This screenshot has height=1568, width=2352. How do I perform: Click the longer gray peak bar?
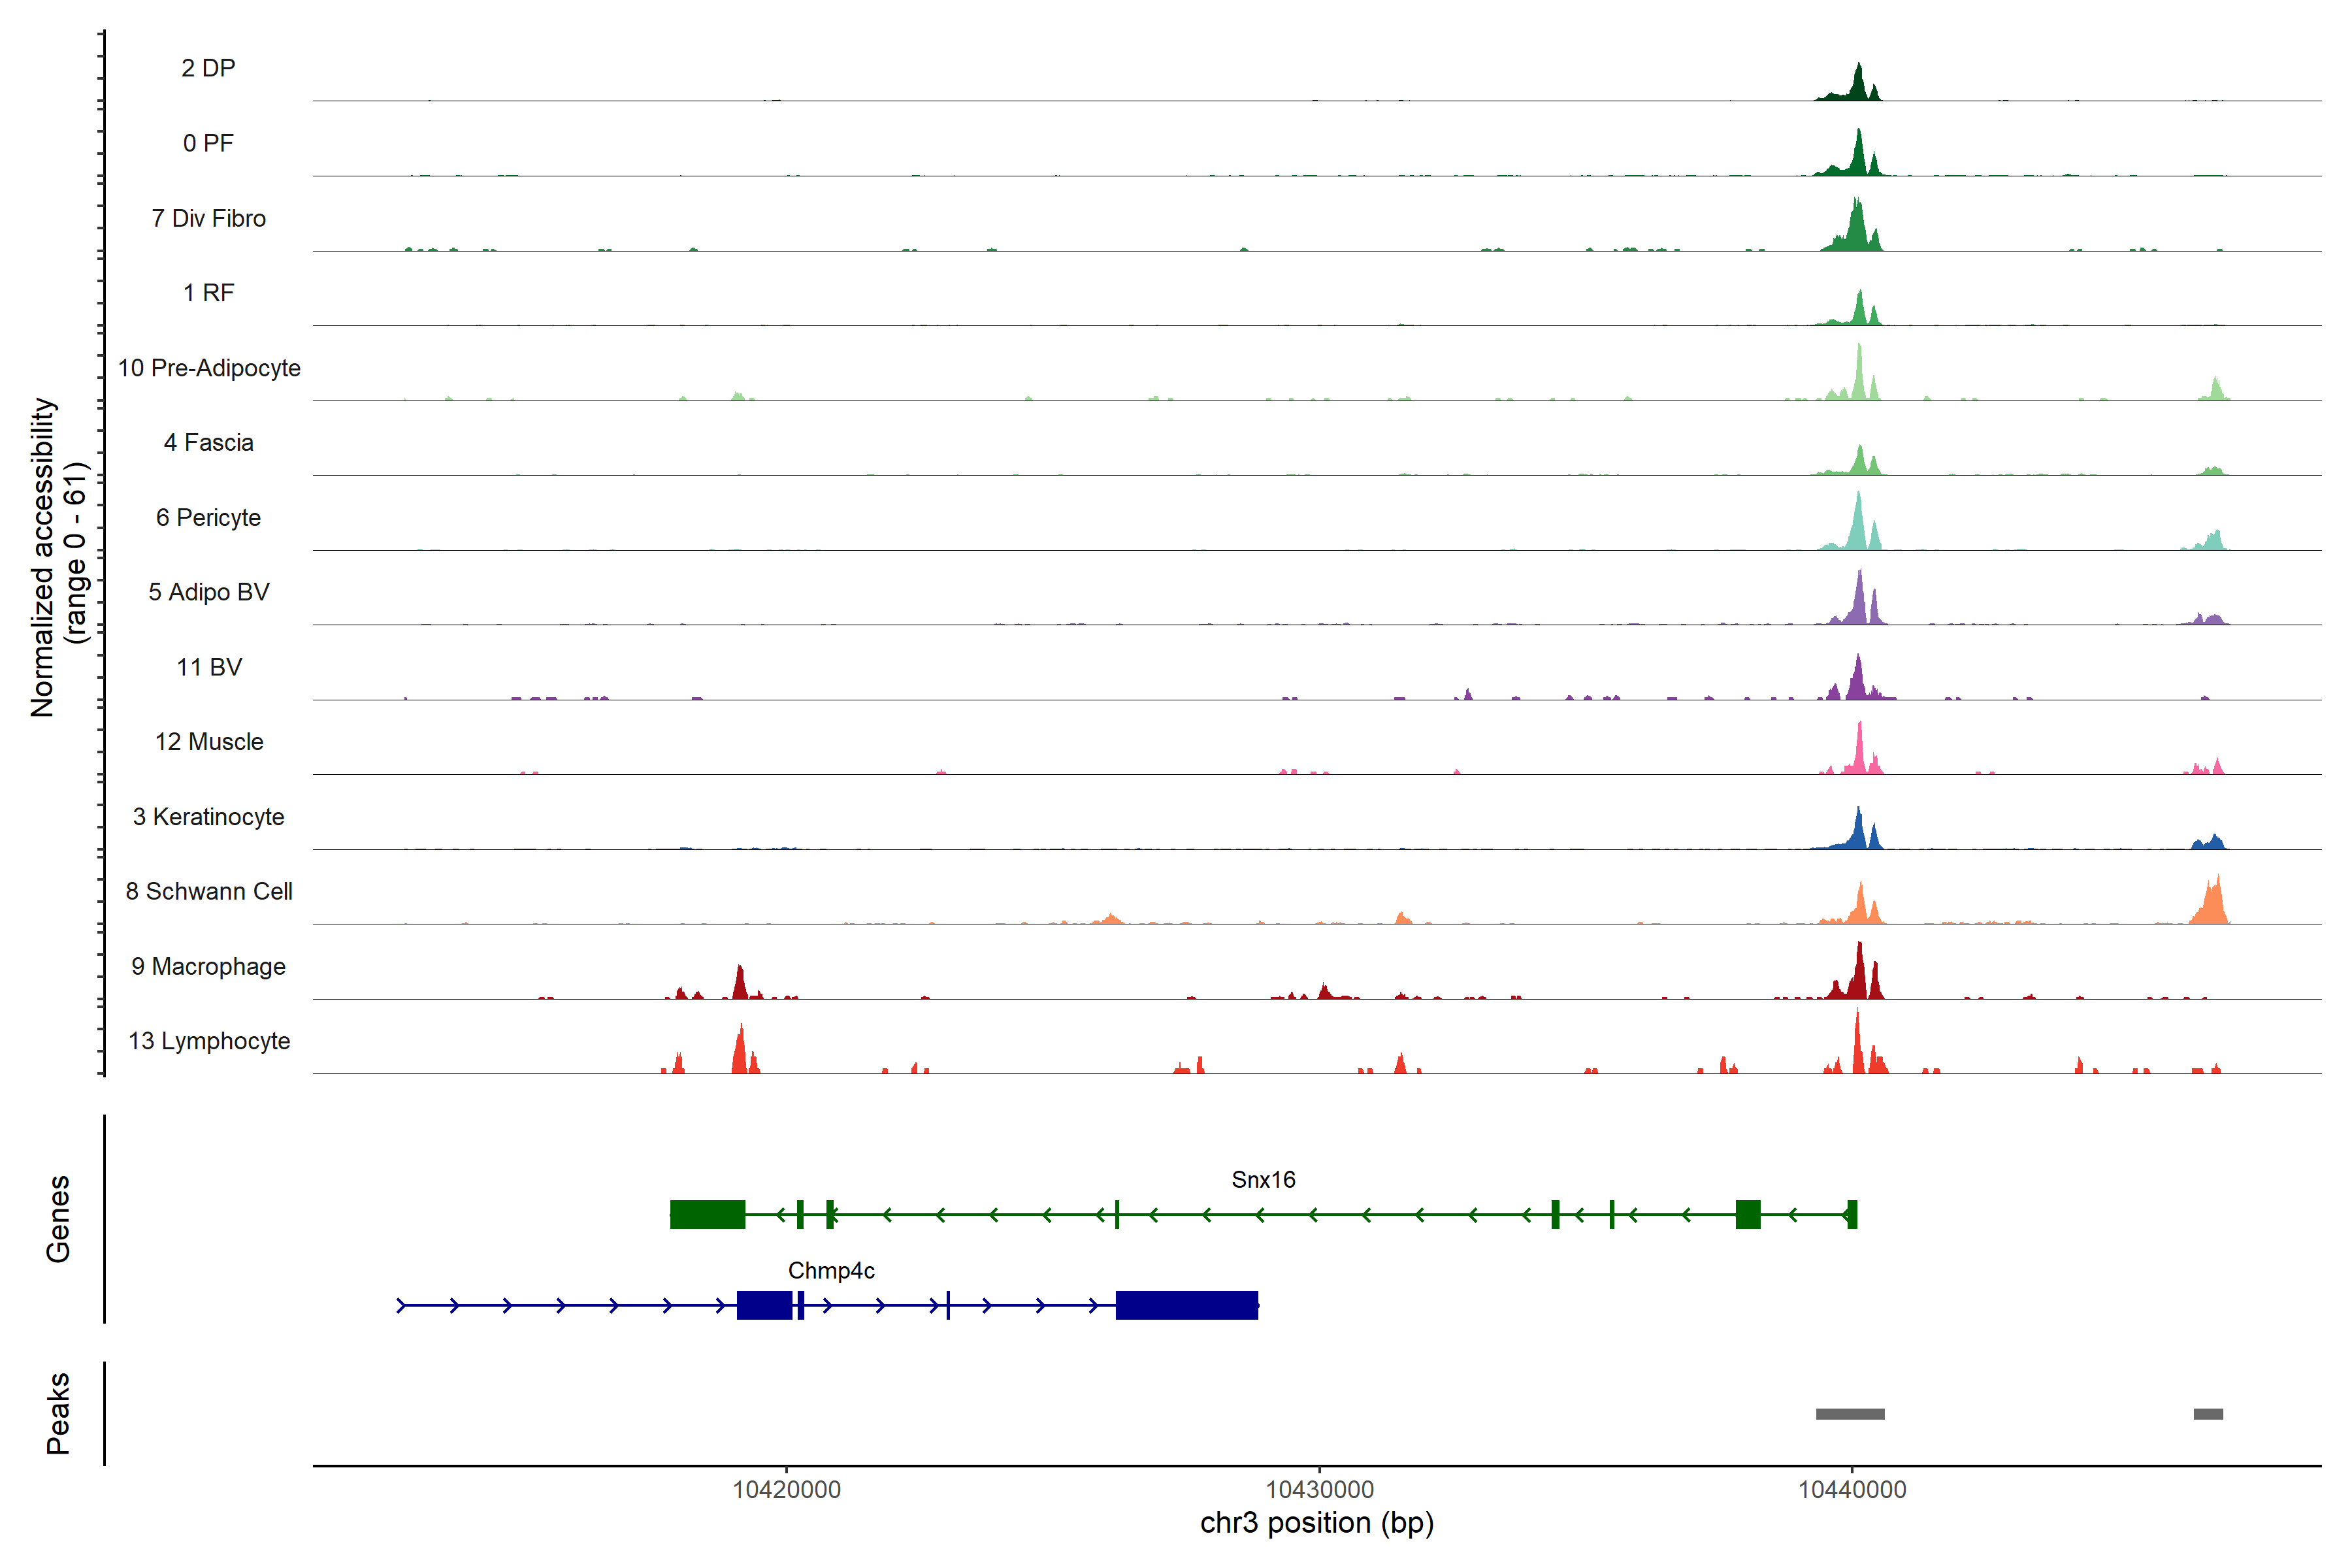click(1850, 1414)
